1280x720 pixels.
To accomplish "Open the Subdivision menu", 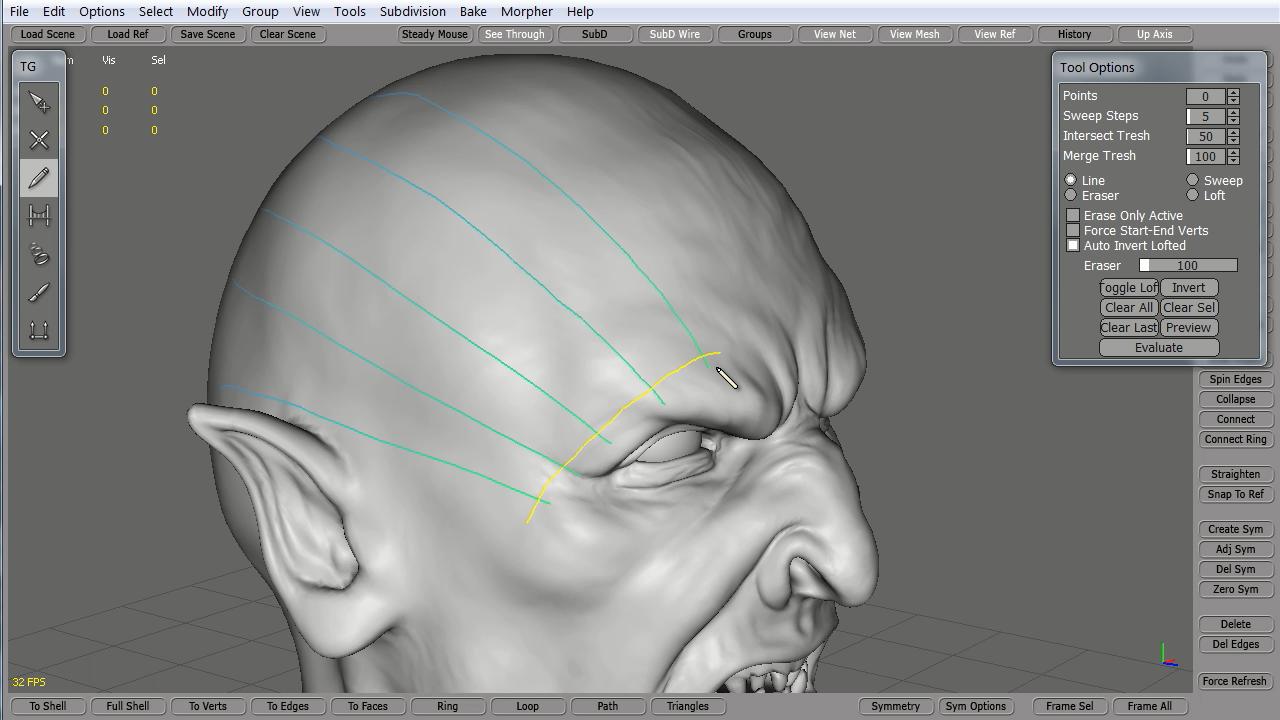I will coord(412,11).
